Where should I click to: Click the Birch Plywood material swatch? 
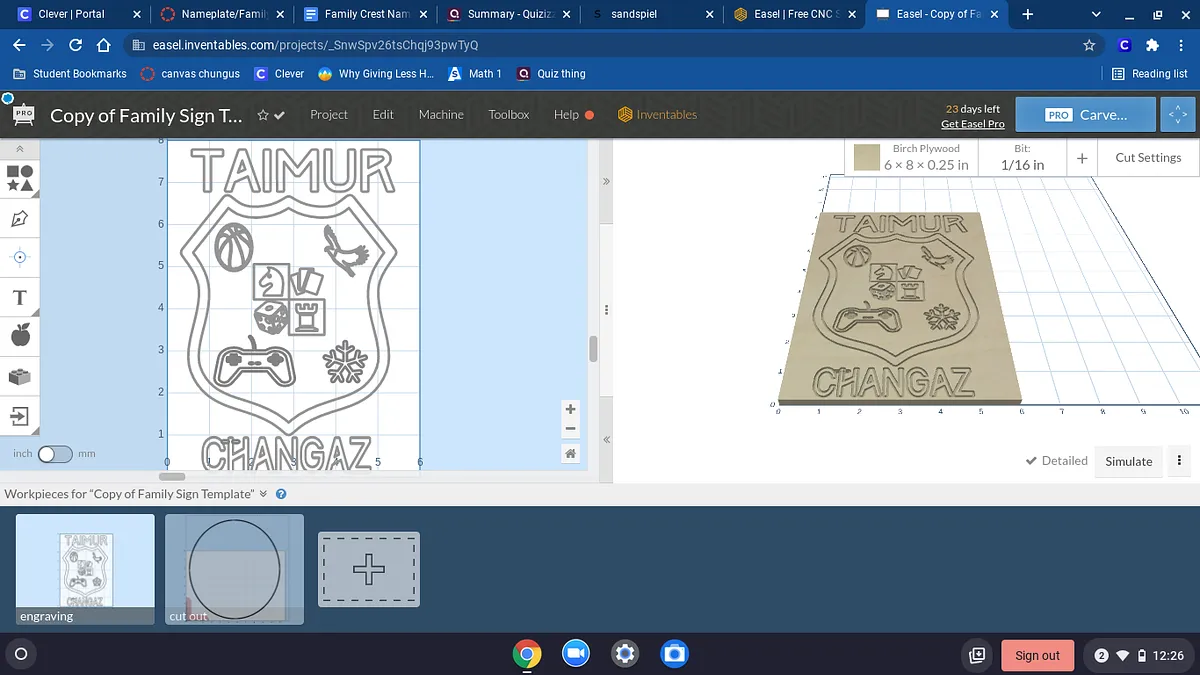pos(867,158)
